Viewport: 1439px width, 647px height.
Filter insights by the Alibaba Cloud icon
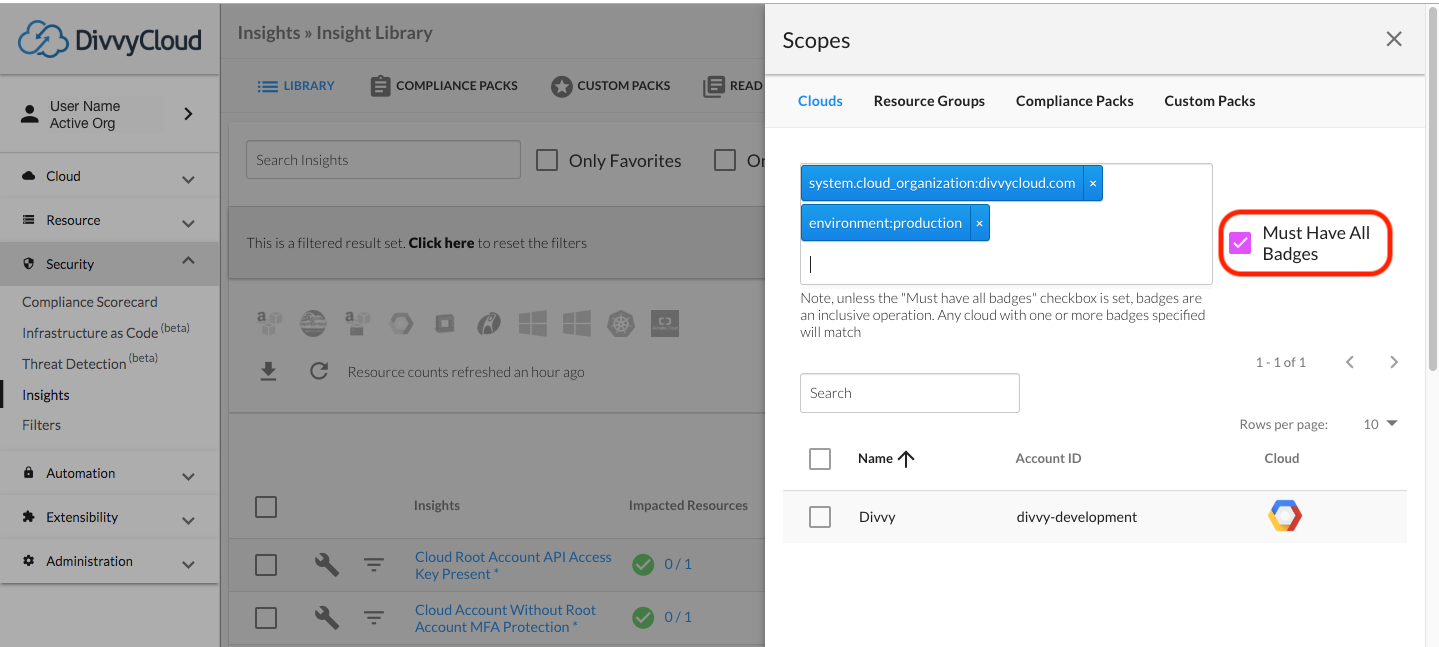(x=665, y=323)
